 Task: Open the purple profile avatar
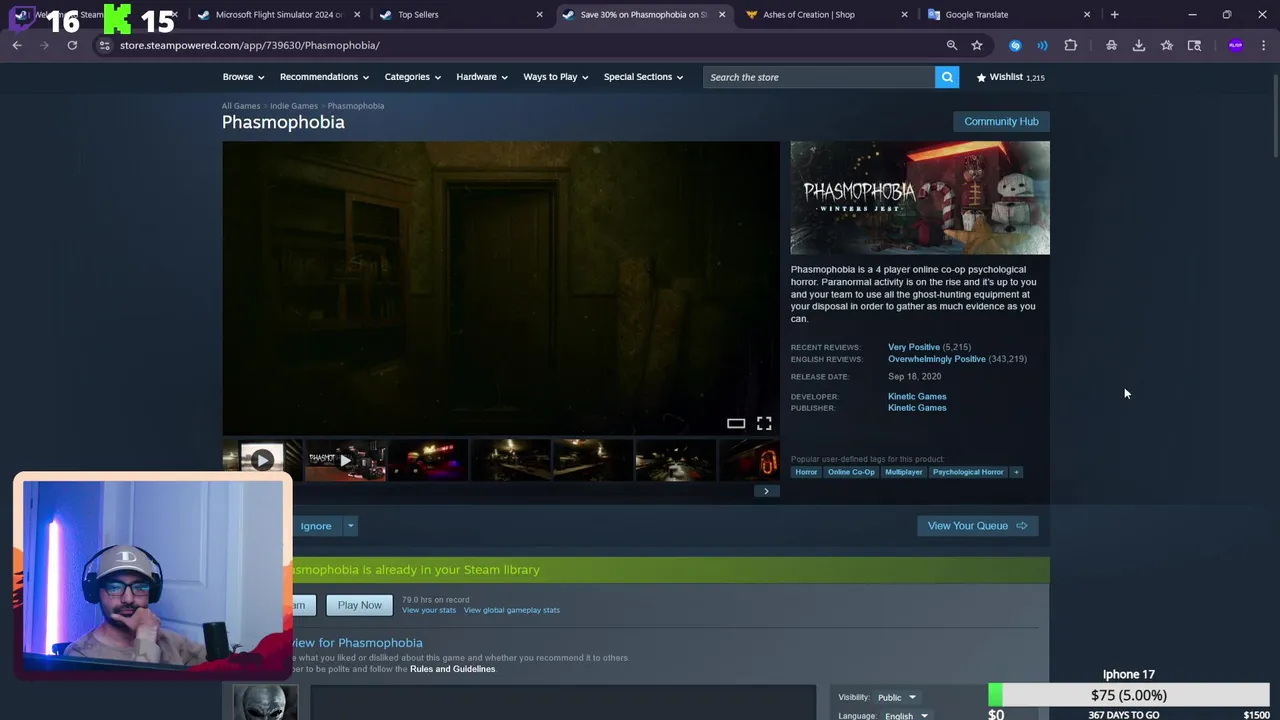pos(1236,45)
